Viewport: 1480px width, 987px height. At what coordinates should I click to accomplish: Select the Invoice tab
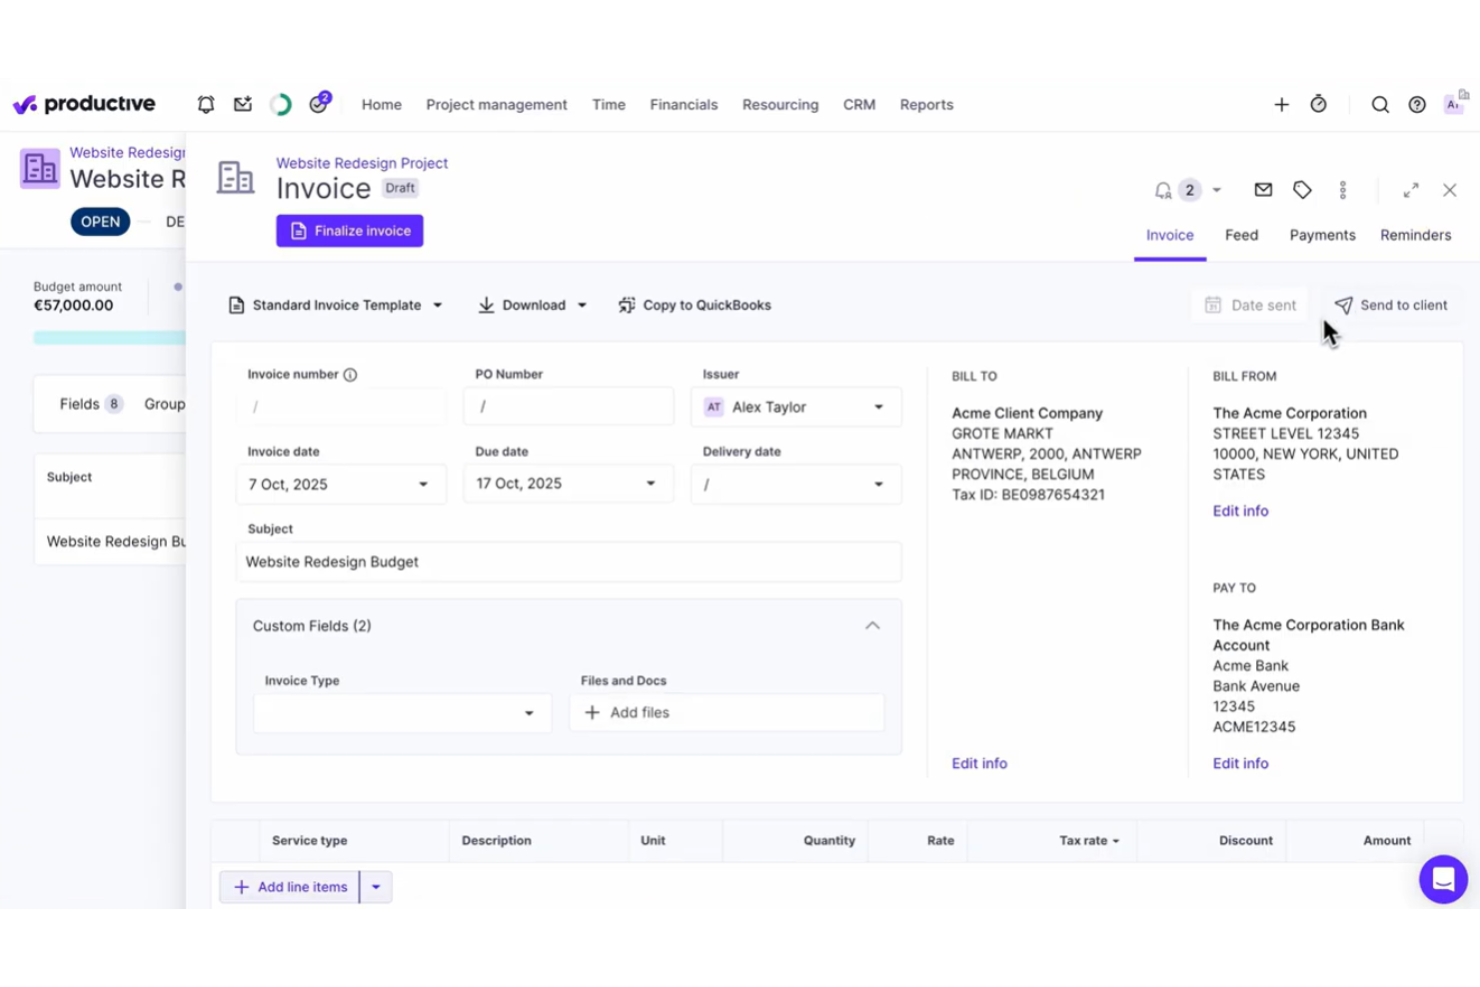pos(1170,235)
